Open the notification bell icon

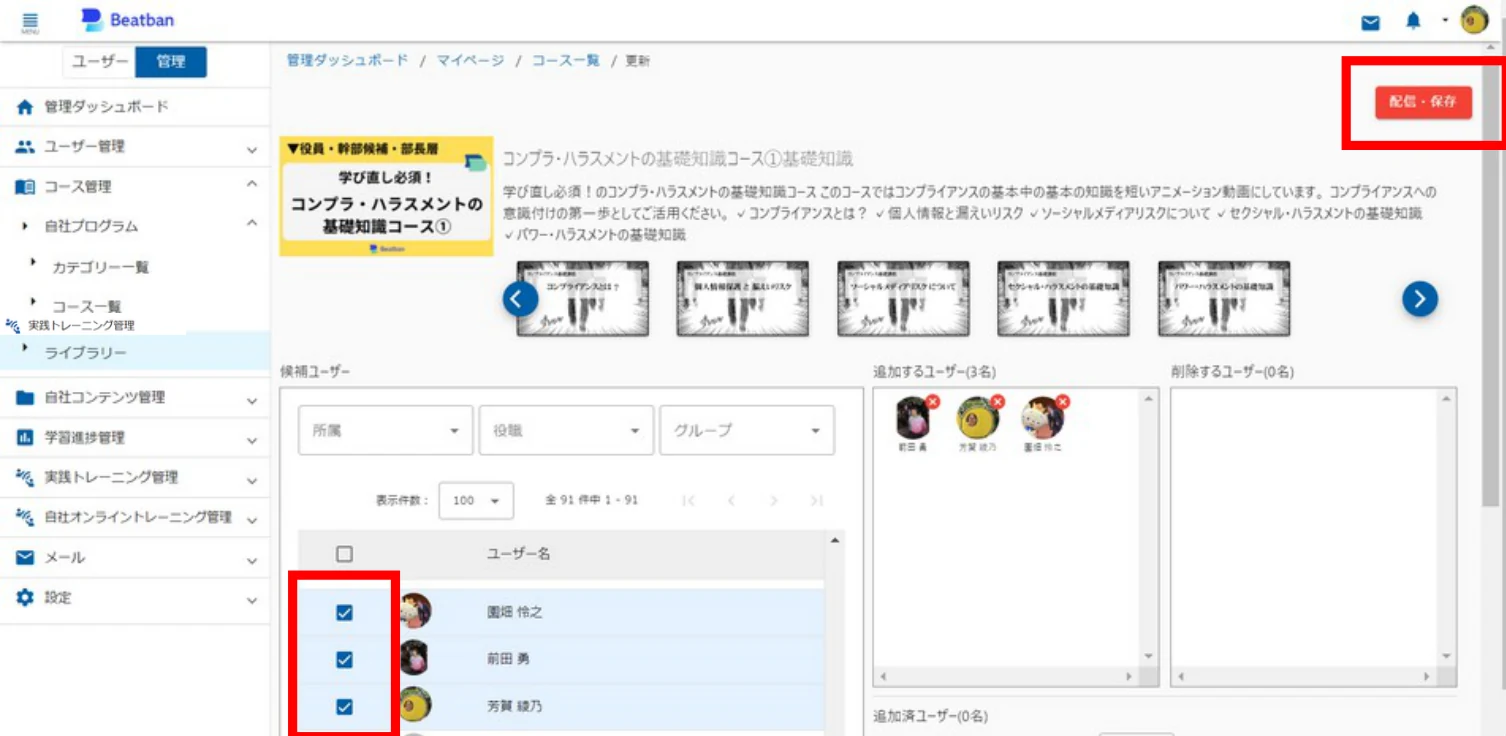coord(1413,21)
